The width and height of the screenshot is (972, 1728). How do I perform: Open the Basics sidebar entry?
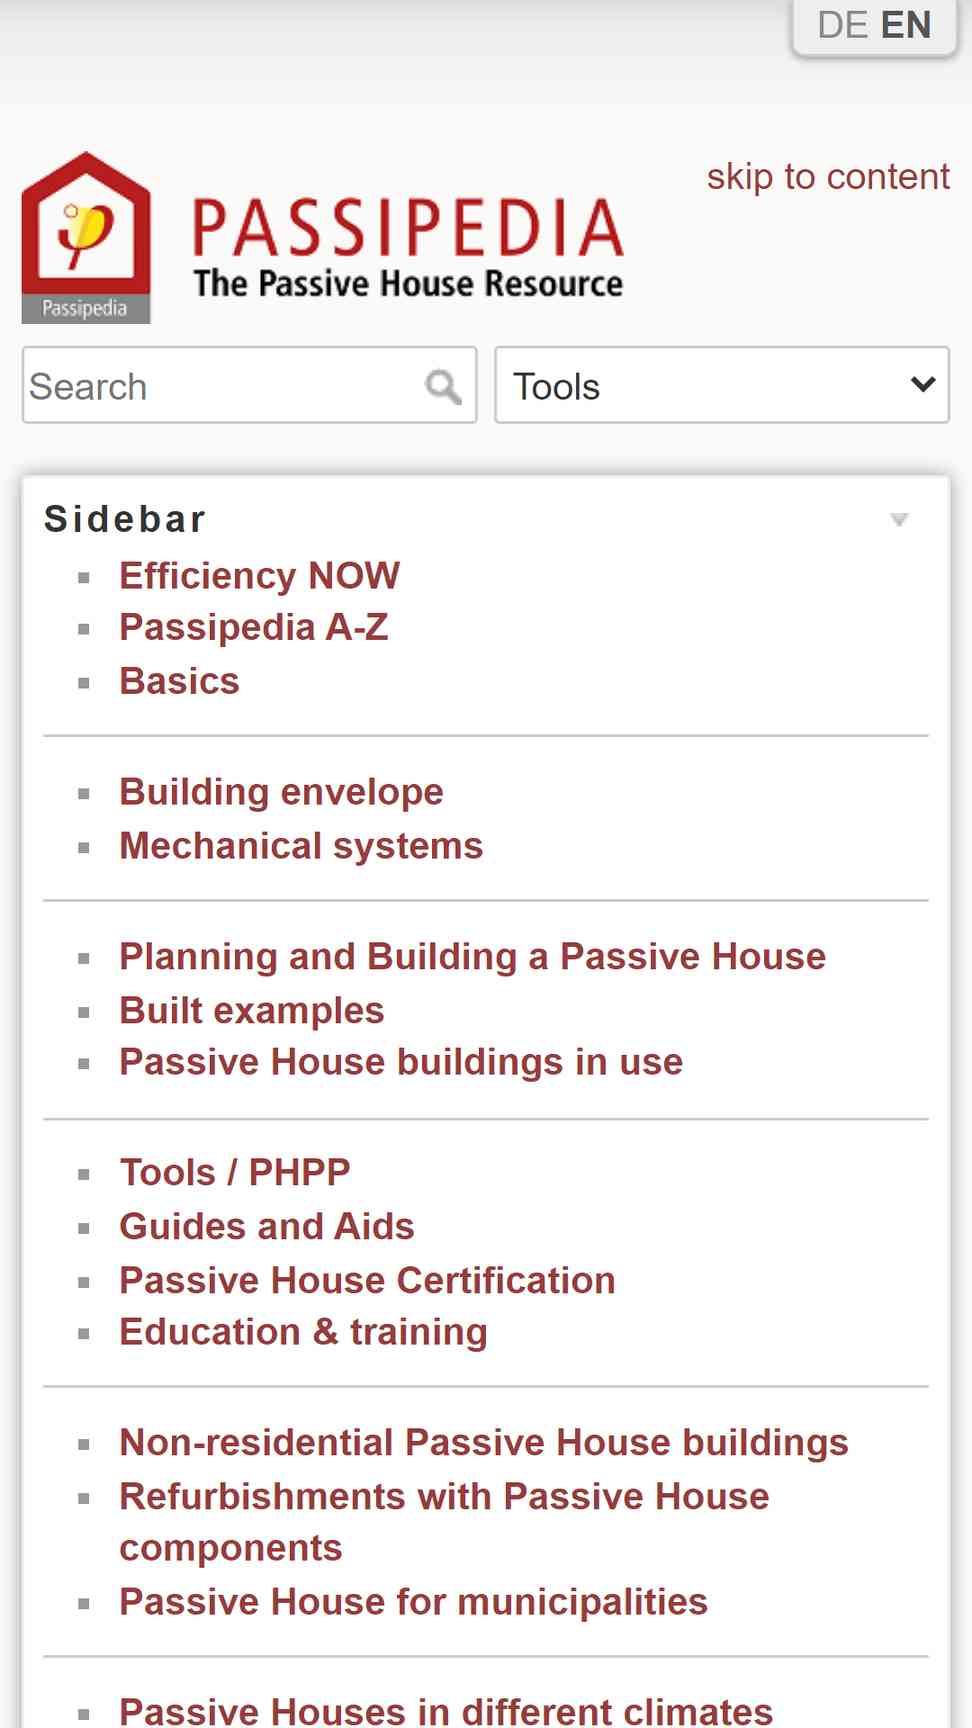coord(180,681)
